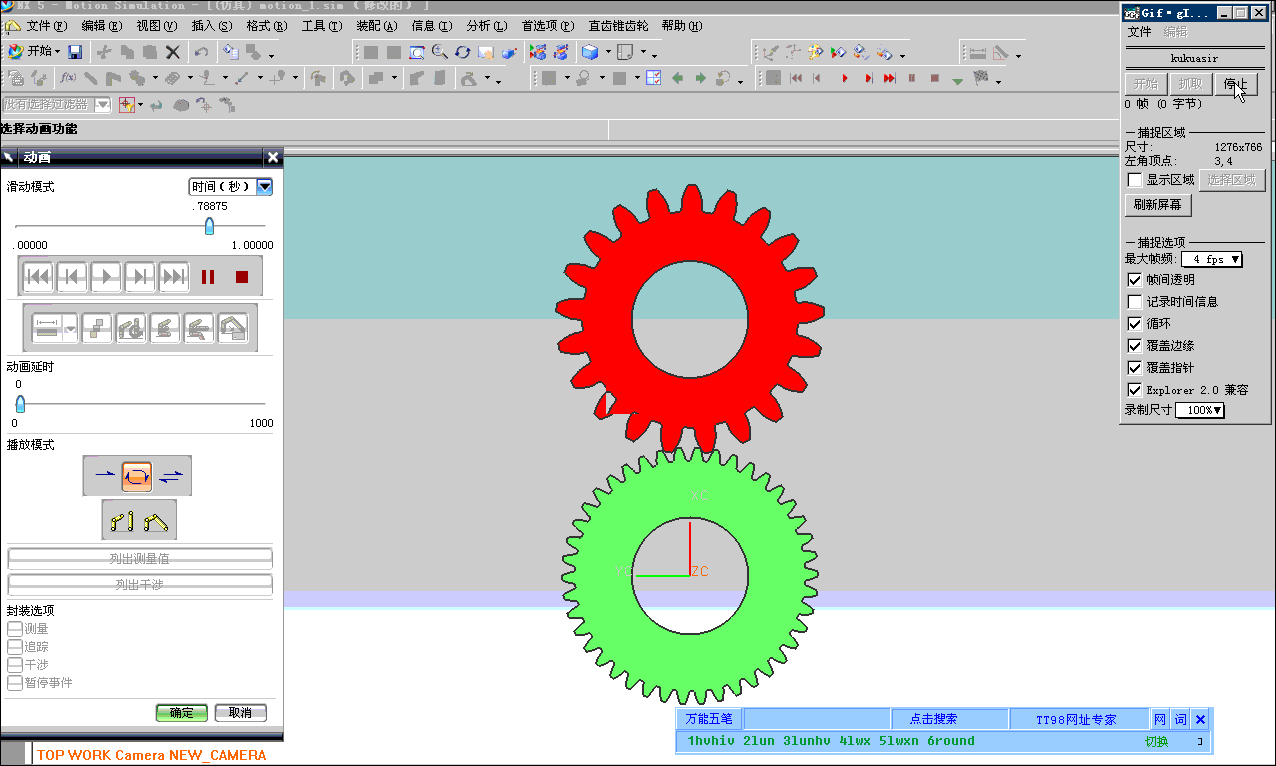1276x766 pixels.
Task: Open 文件 menu in Gif window
Action: click(x=1140, y=32)
